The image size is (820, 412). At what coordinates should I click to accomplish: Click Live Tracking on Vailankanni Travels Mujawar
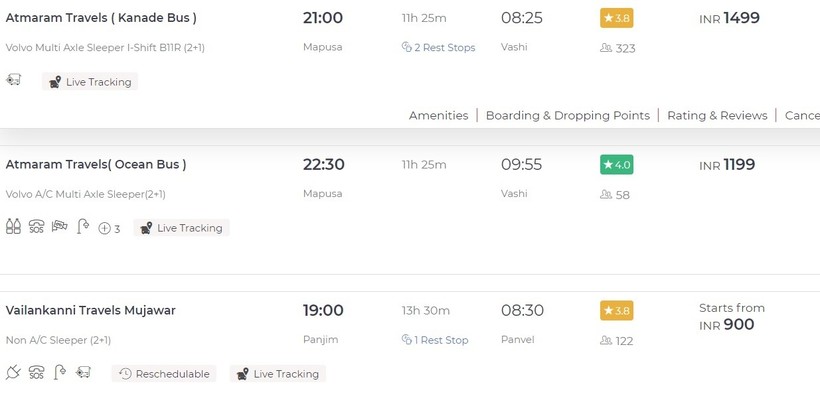[277, 374]
